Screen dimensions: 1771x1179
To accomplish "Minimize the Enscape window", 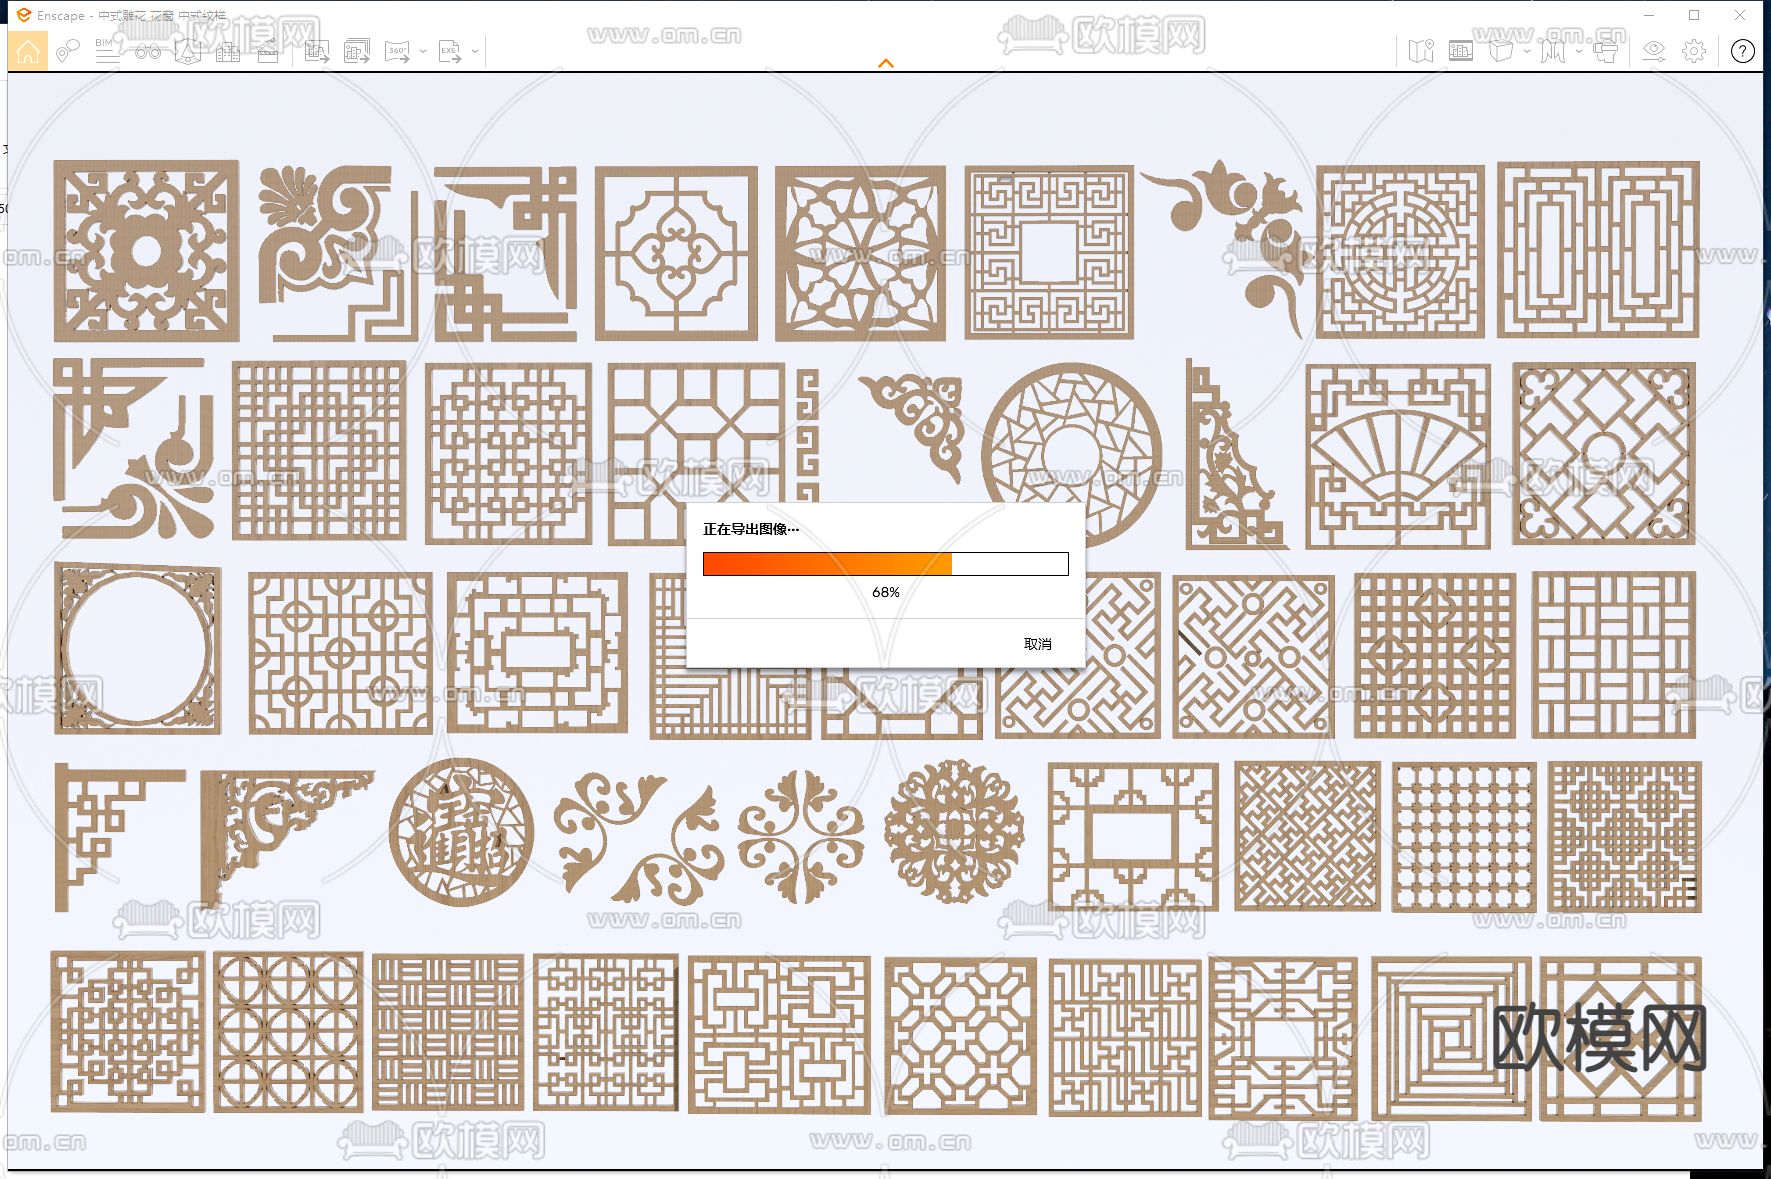I will [1651, 15].
